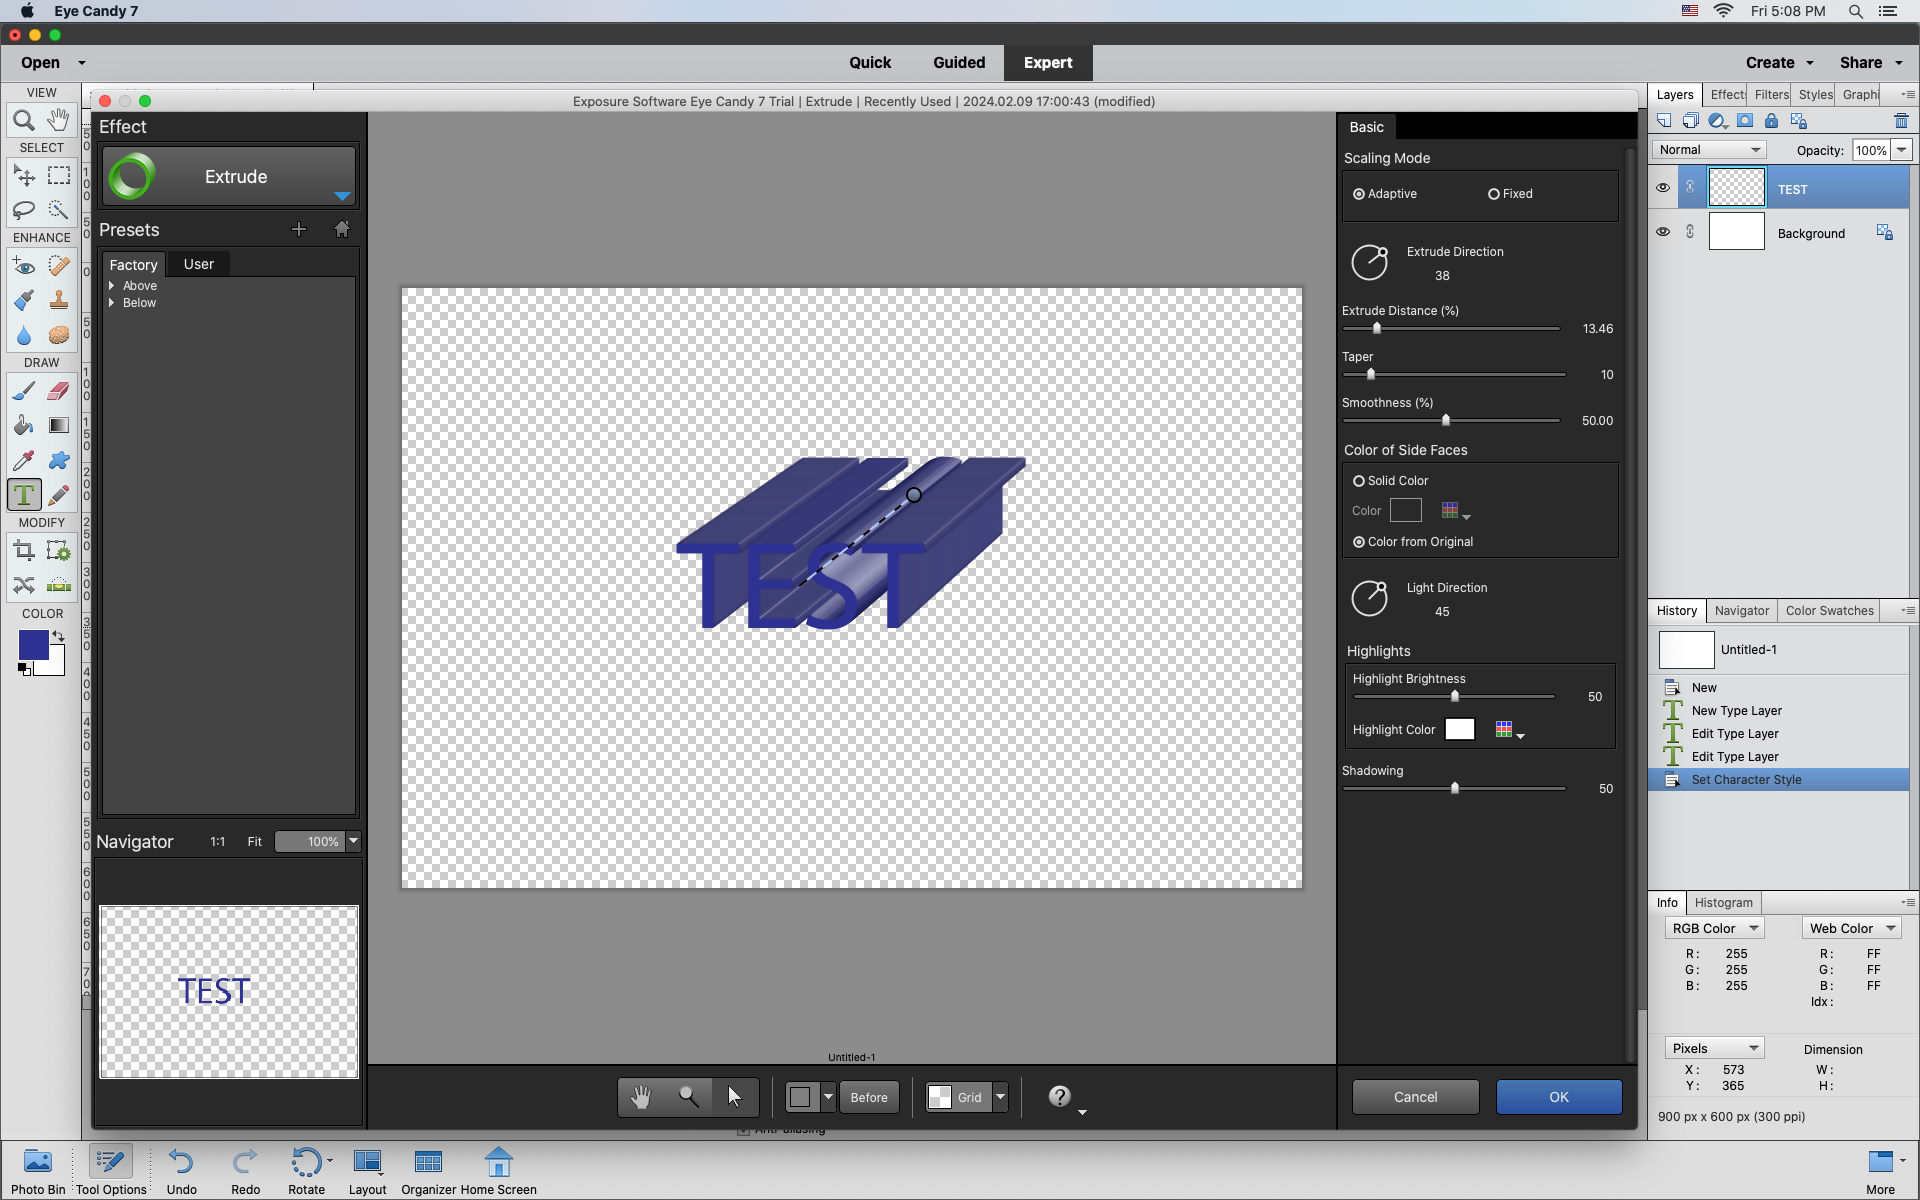Screen dimensions: 1920x1200
Task: Select the Eraser tool
Action: (x=57, y=390)
